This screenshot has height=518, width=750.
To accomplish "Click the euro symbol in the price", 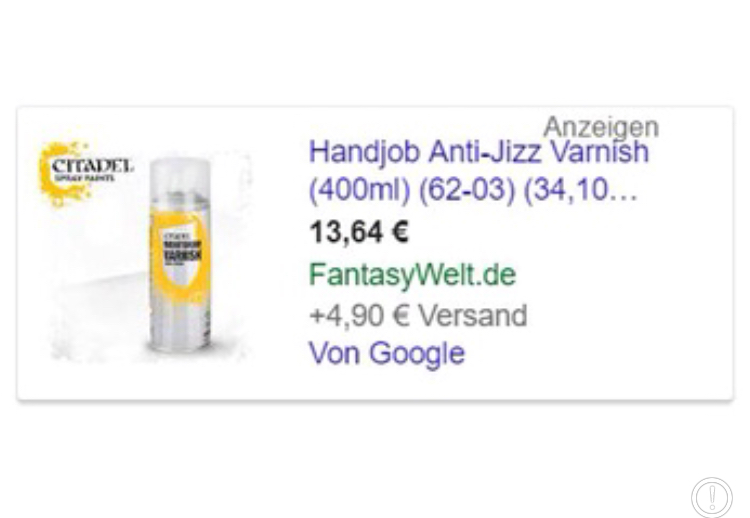I will 399,232.
